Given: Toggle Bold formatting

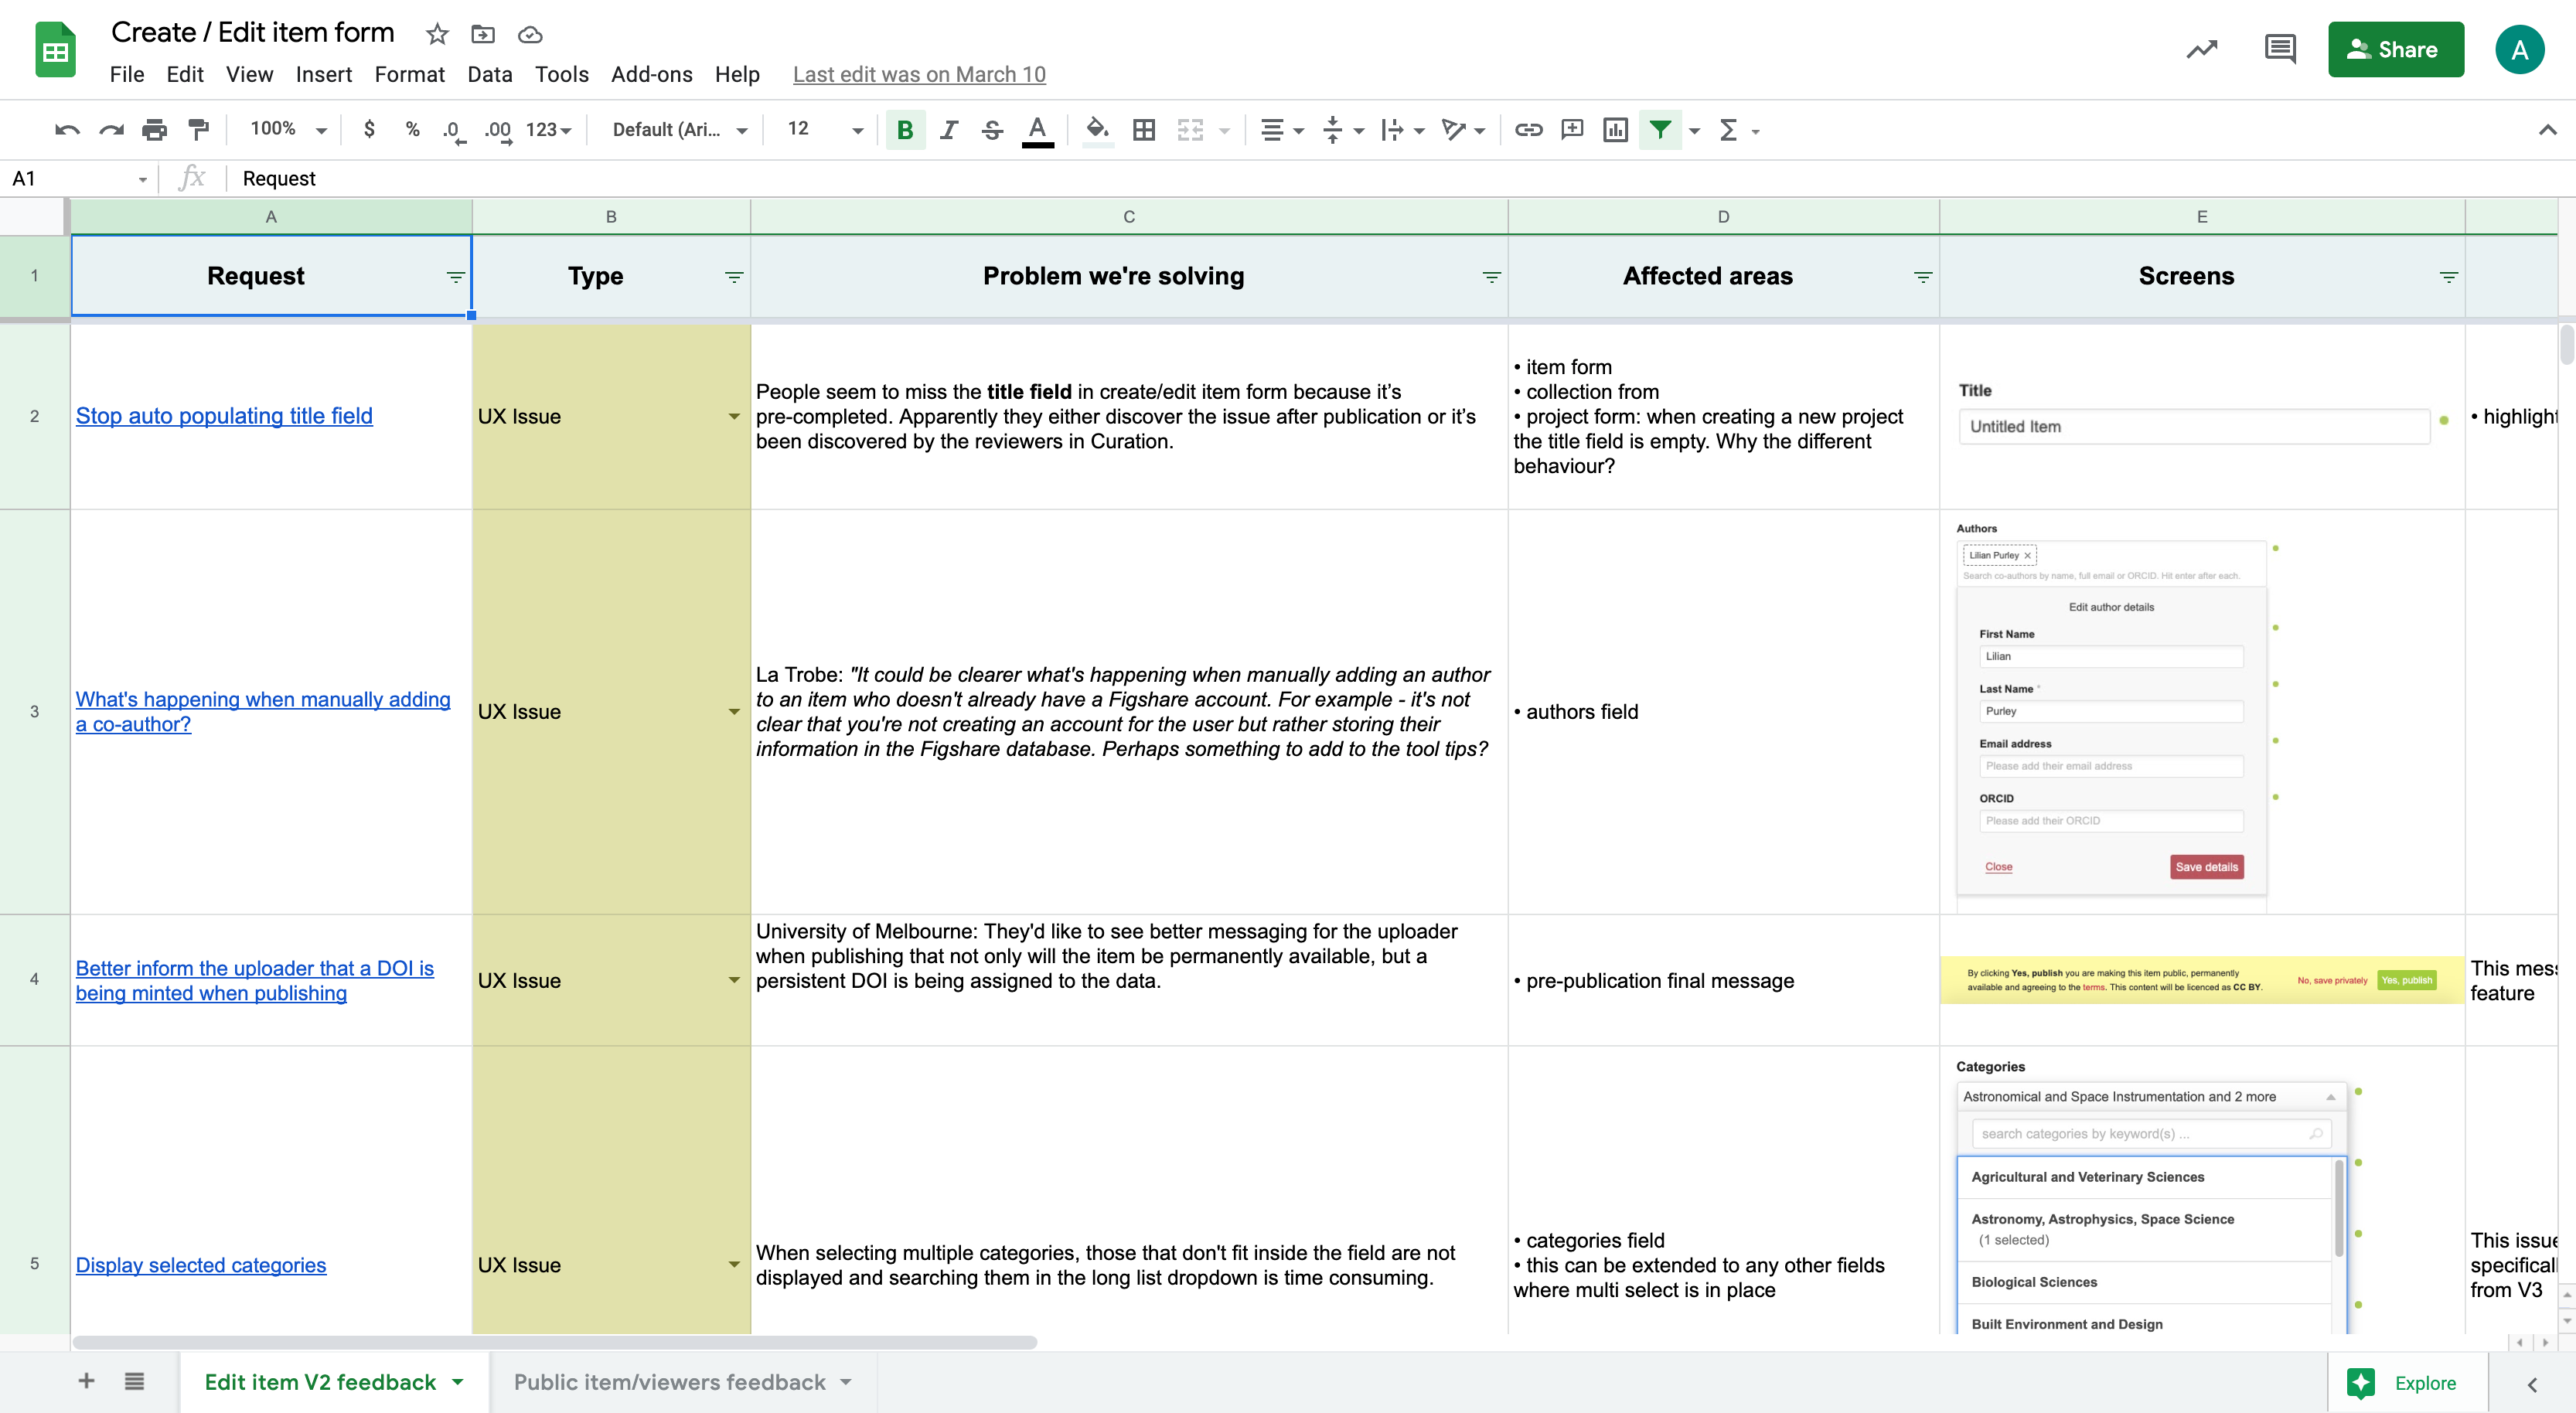Looking at the screenshot, I should tap(905, 130).
